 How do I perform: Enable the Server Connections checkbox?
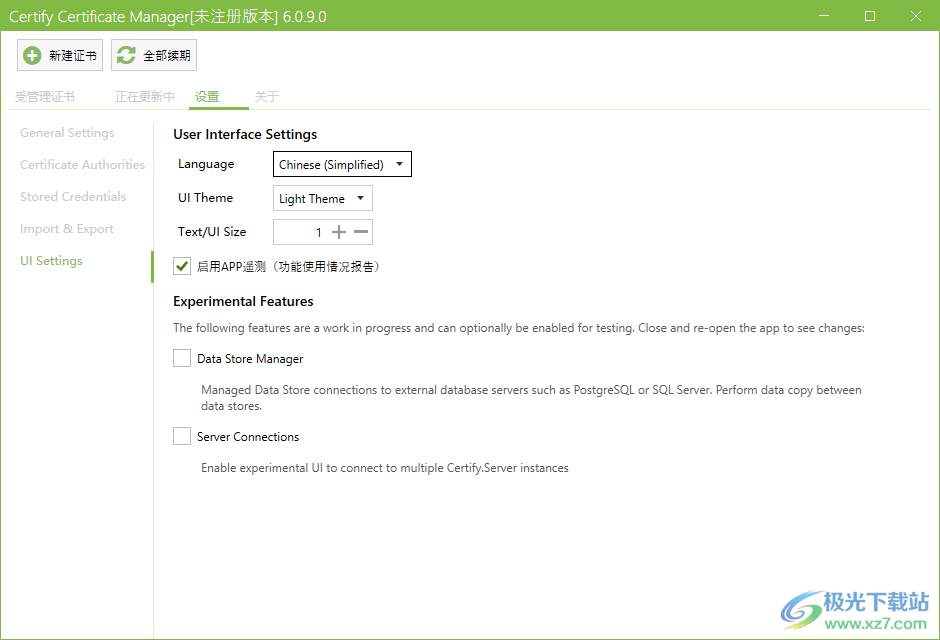point(182,436)
